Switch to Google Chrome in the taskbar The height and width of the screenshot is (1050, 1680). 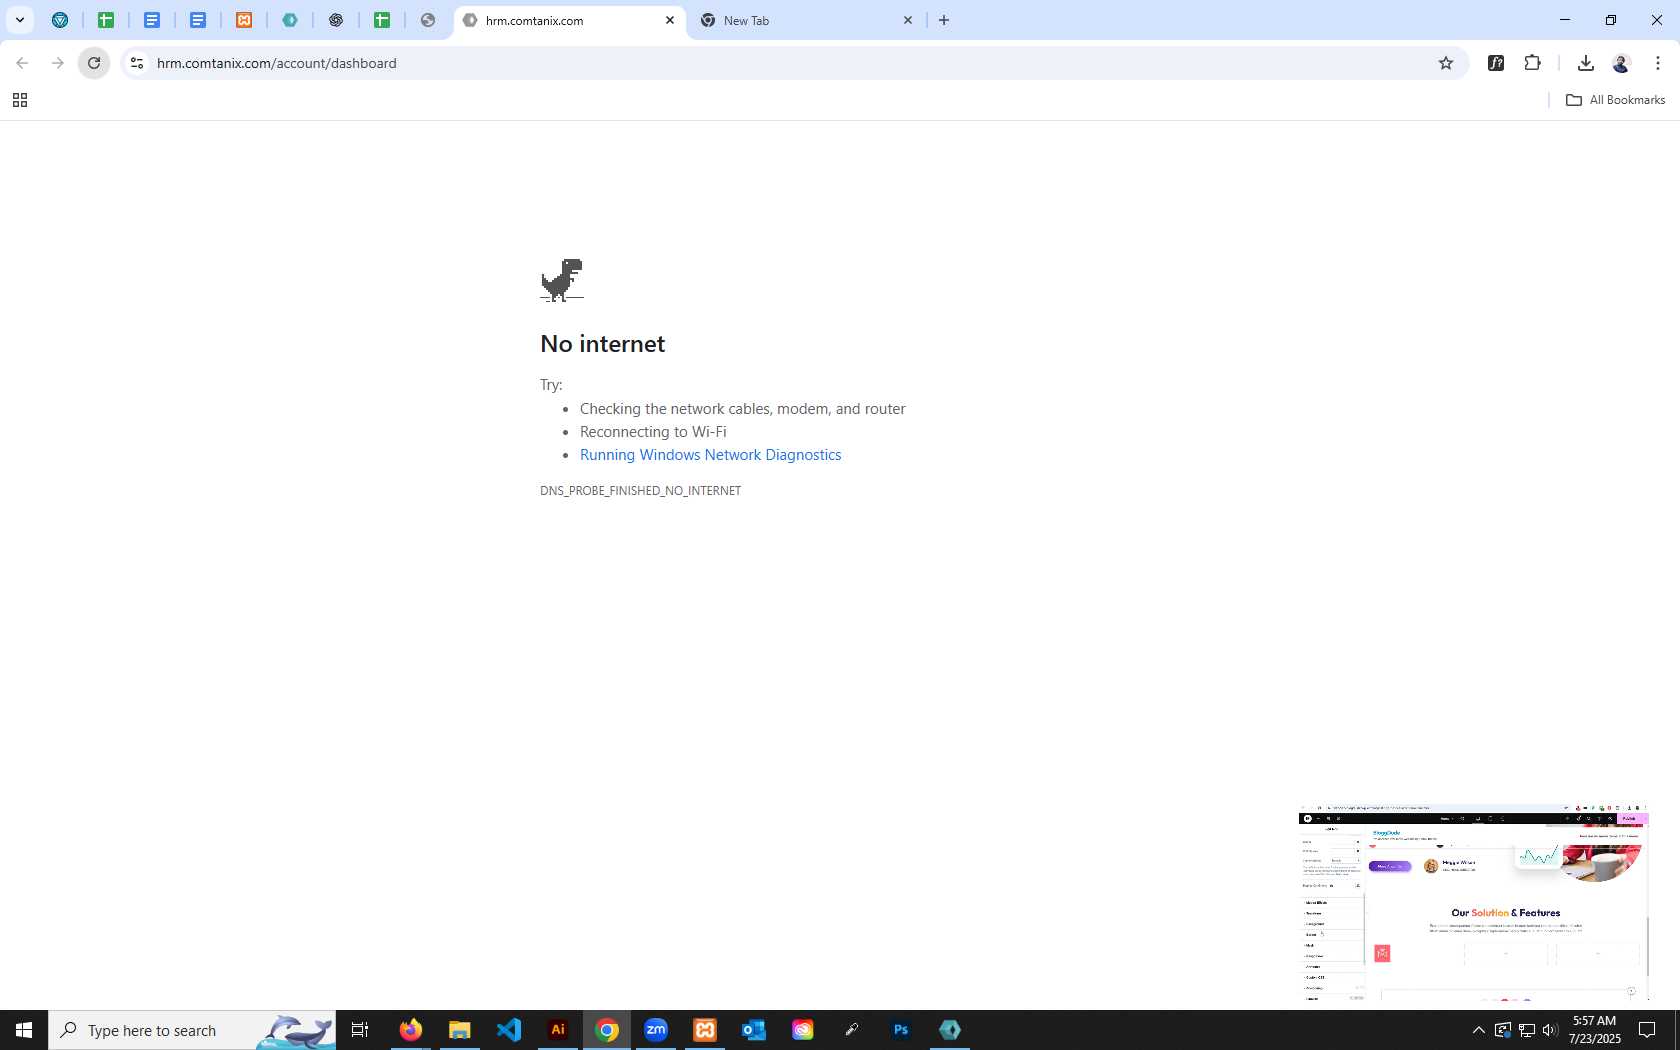tap(607, 1030)
